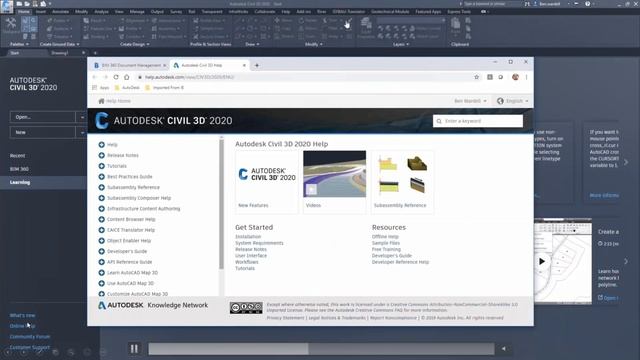Click the Creative Commons license badge
This screenshot has width=640, height=360.
pyautogui.click(x=246, y=308)
